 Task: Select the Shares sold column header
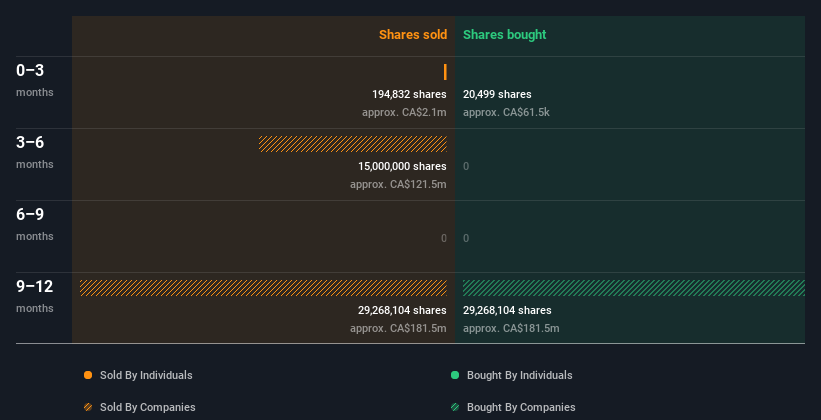tap(412, 35)
